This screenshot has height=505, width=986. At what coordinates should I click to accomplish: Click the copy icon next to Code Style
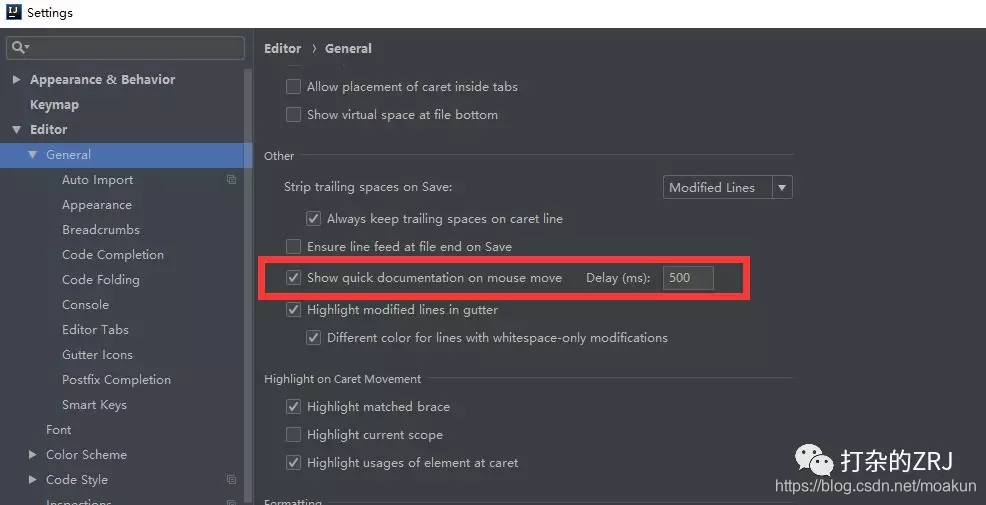(231, 480)
